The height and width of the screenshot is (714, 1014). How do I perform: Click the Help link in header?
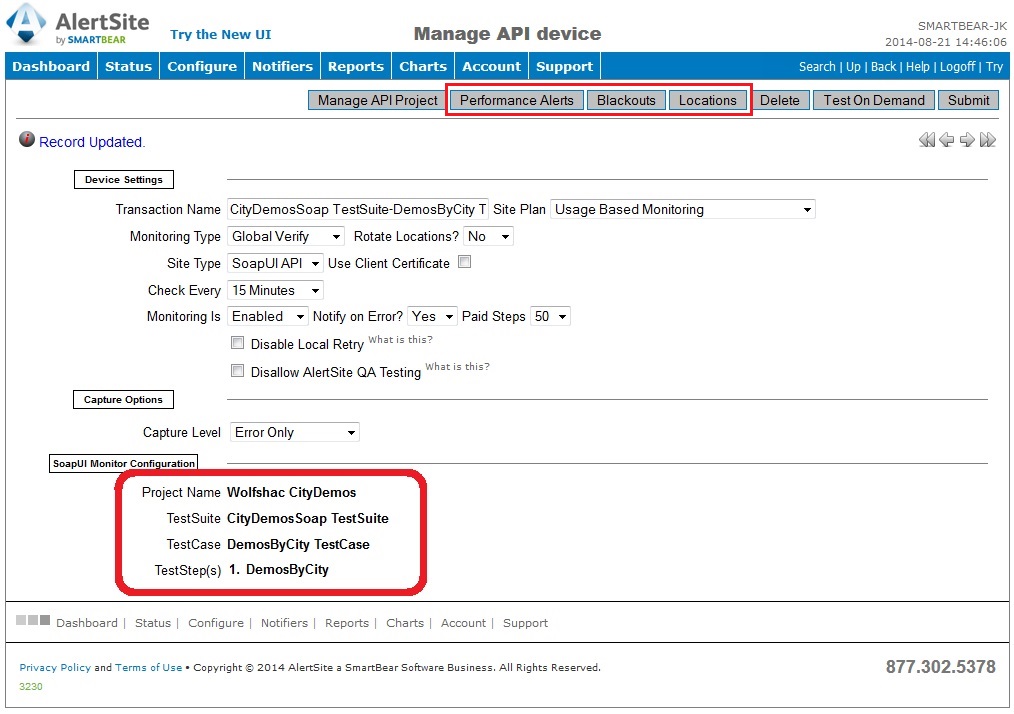coord(918,67)
